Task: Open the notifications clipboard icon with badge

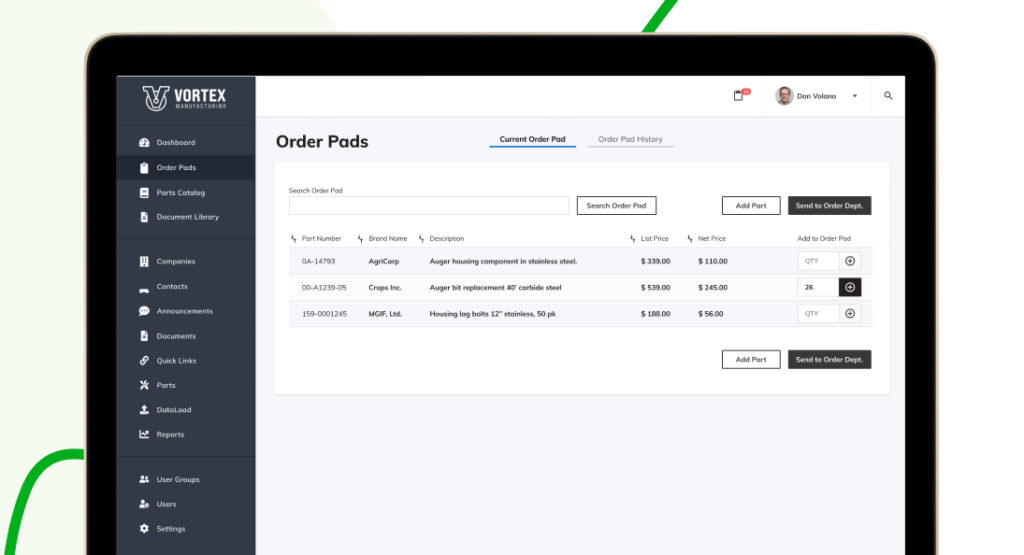Action: point(739,96)
